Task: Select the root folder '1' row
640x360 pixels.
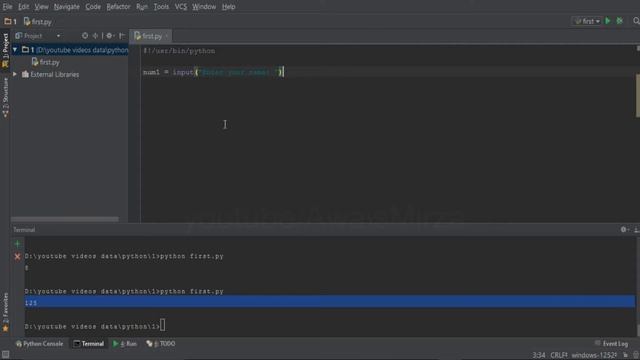Action: point(69,50)
